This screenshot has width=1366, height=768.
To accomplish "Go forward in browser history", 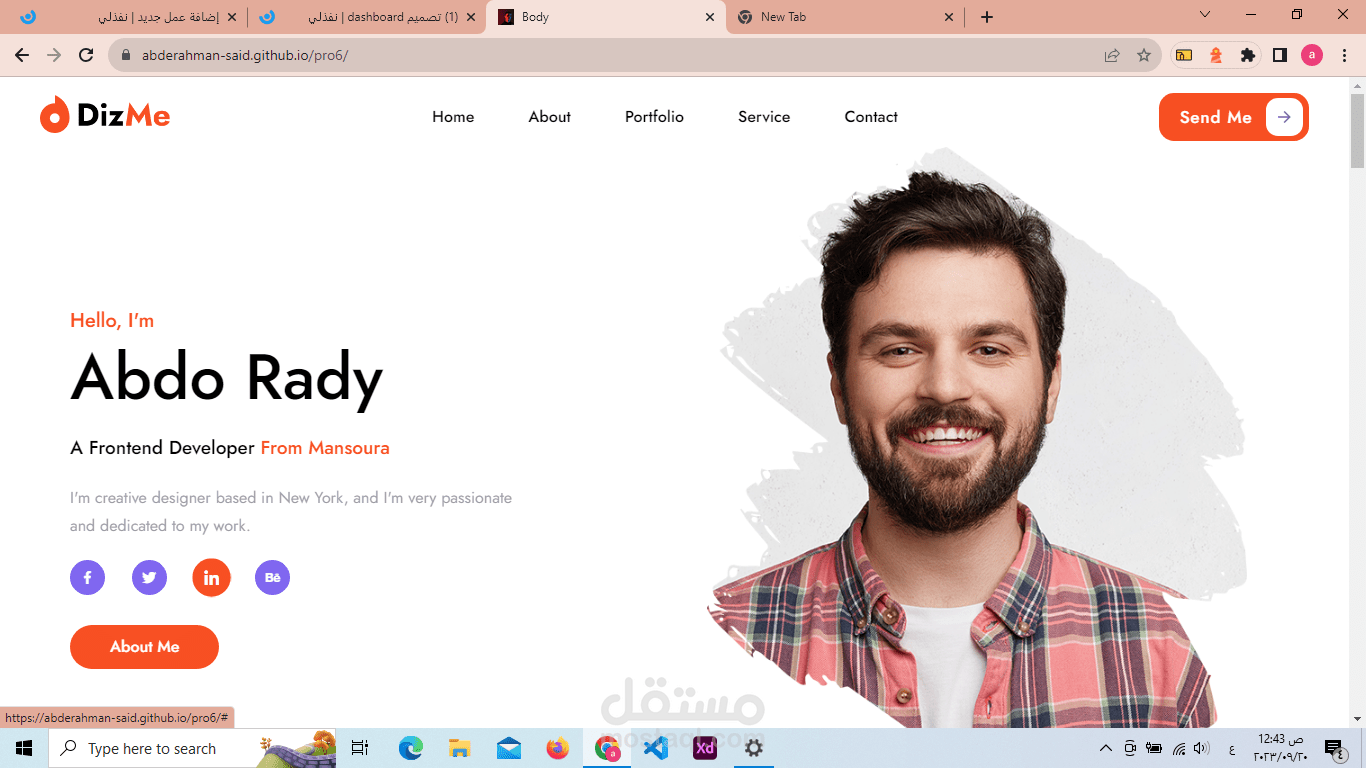I will 54,55.
